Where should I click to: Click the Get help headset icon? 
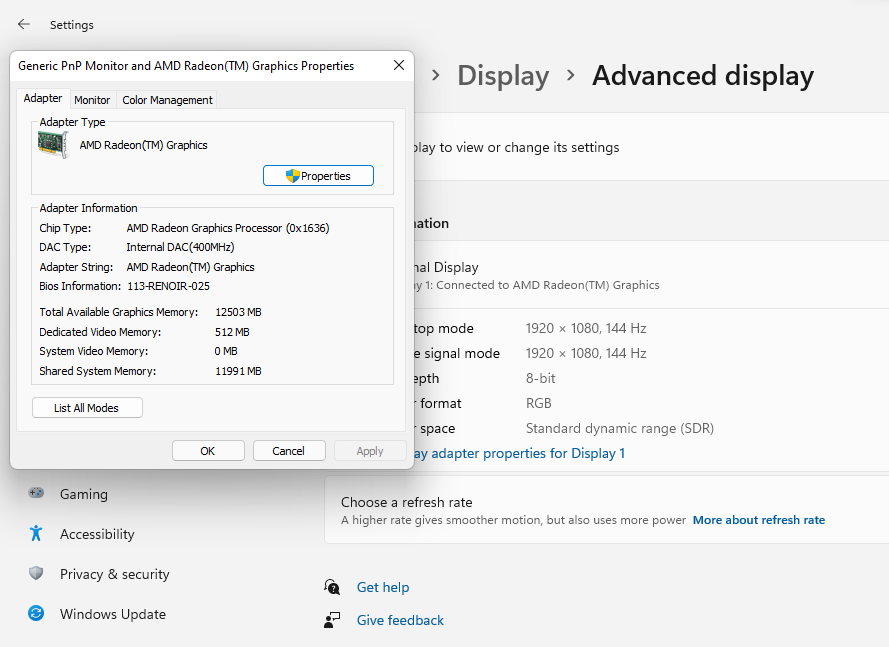[332, 587]
